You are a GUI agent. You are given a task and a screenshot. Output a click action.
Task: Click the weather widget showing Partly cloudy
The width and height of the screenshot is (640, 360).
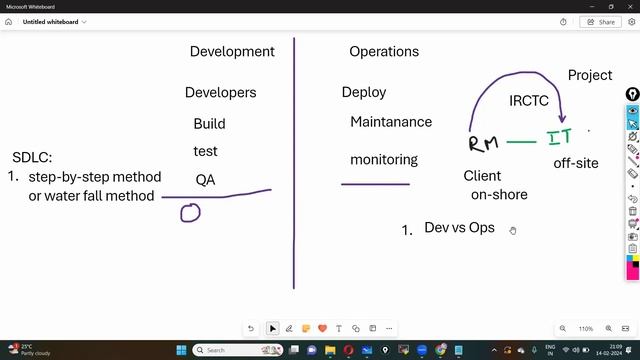pos(29,350)
